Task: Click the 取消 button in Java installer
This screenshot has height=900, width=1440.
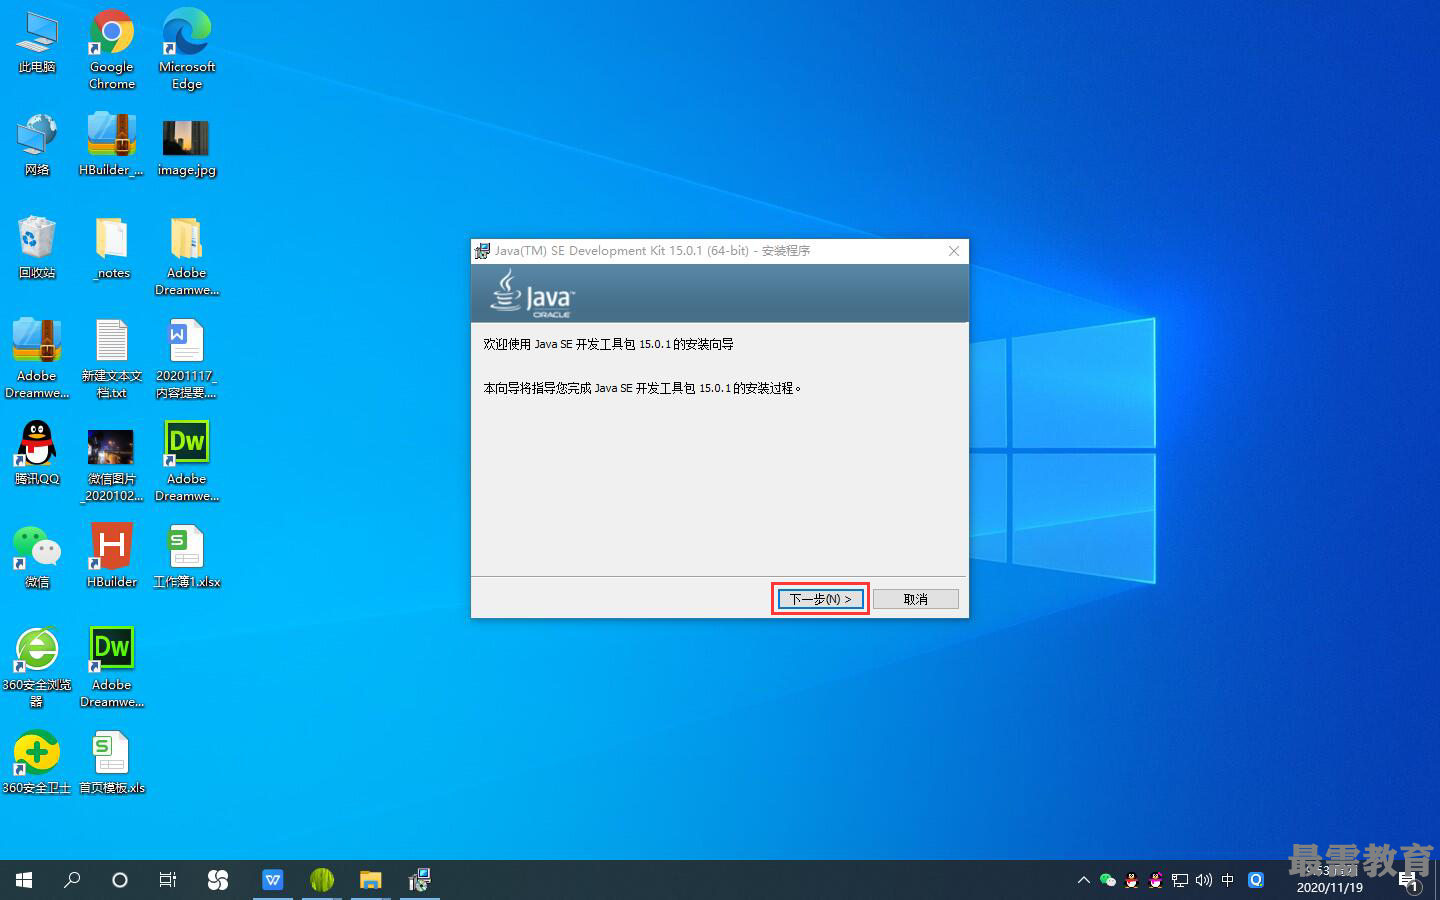Action: tap(915, 599)
